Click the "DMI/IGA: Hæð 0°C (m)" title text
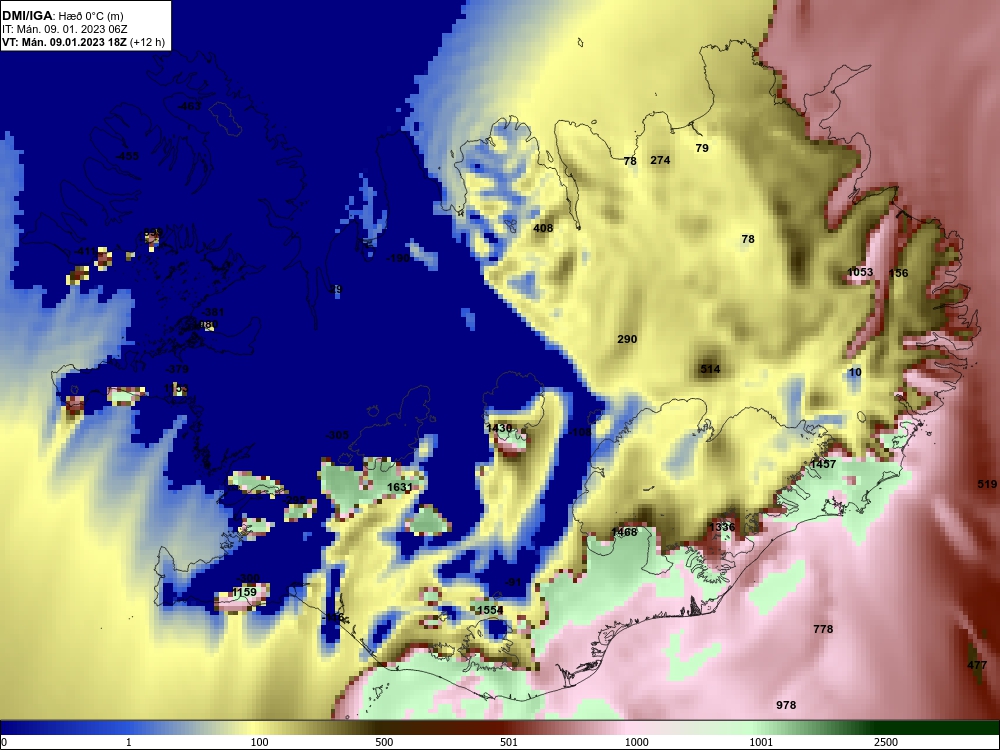This screenshot has width=1000, height=750. coord(61,16)
